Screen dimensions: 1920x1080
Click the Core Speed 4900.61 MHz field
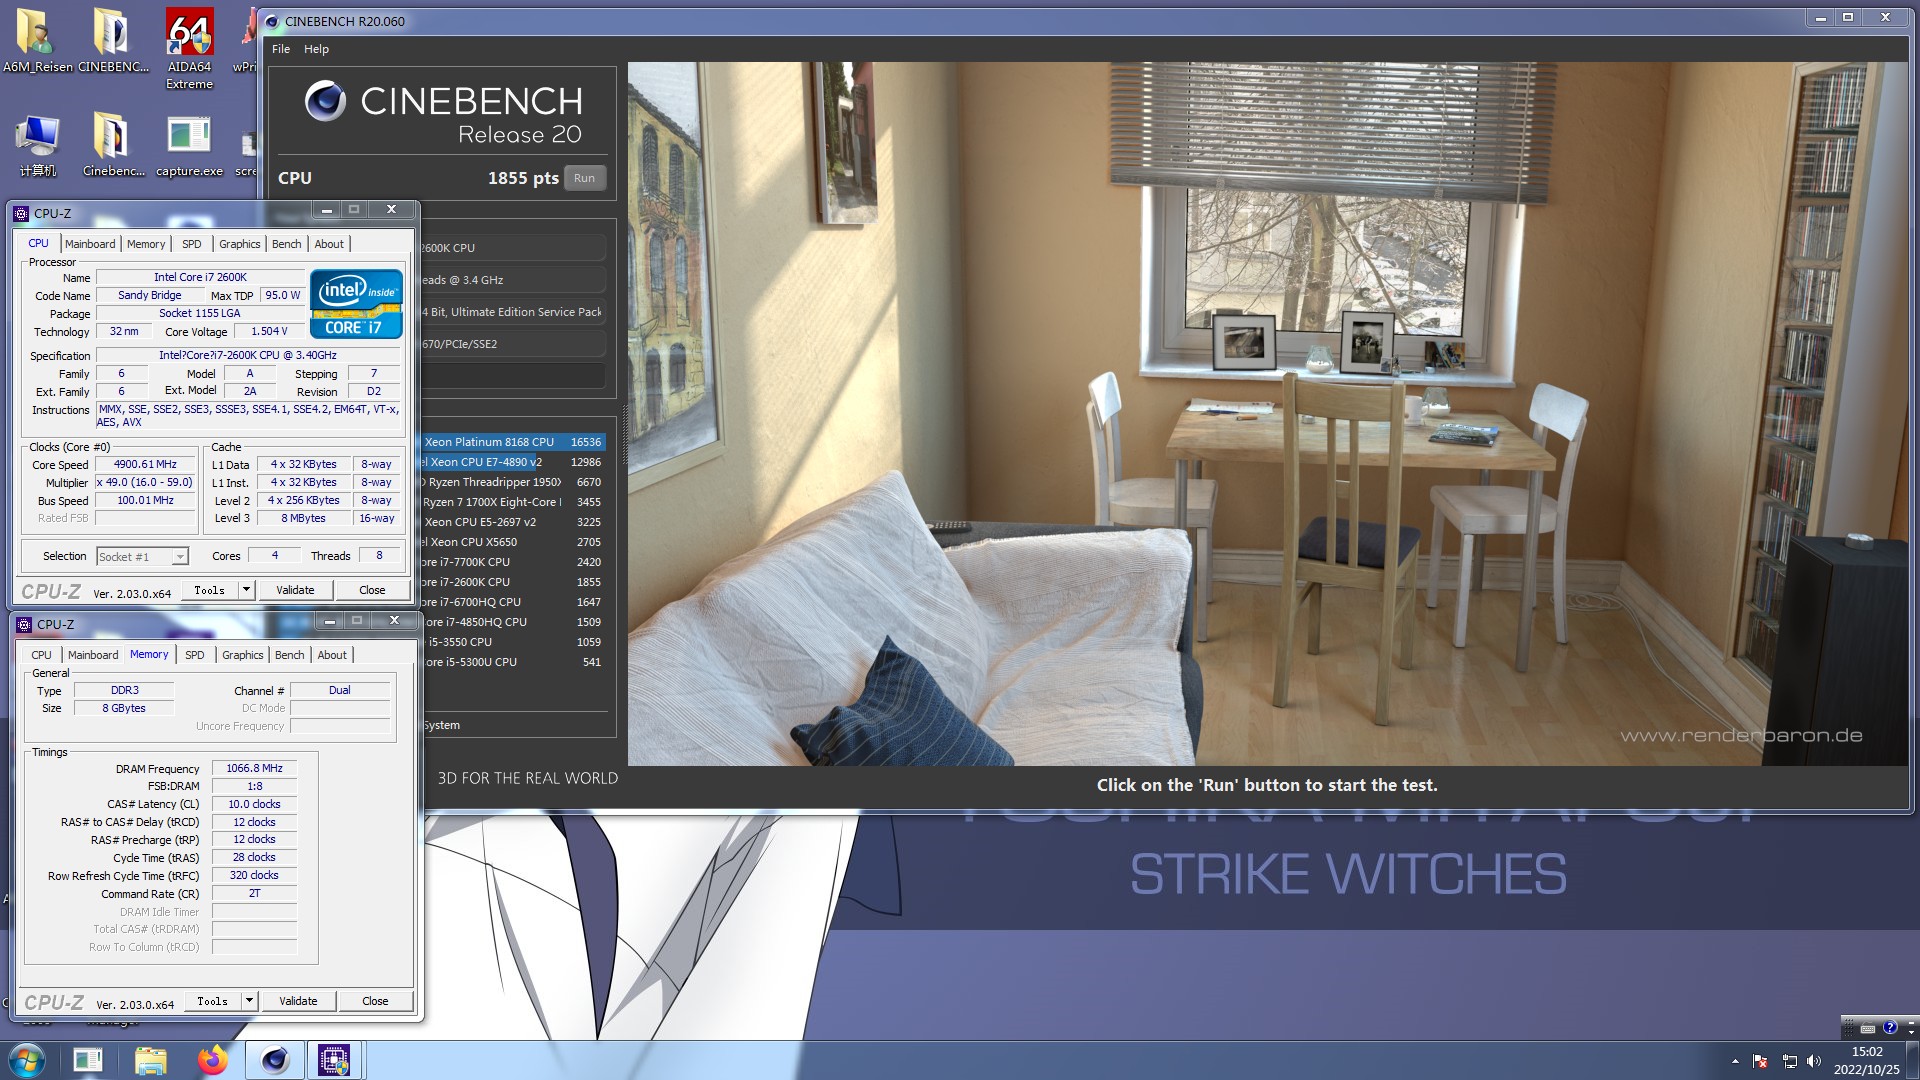click(145, 465)
